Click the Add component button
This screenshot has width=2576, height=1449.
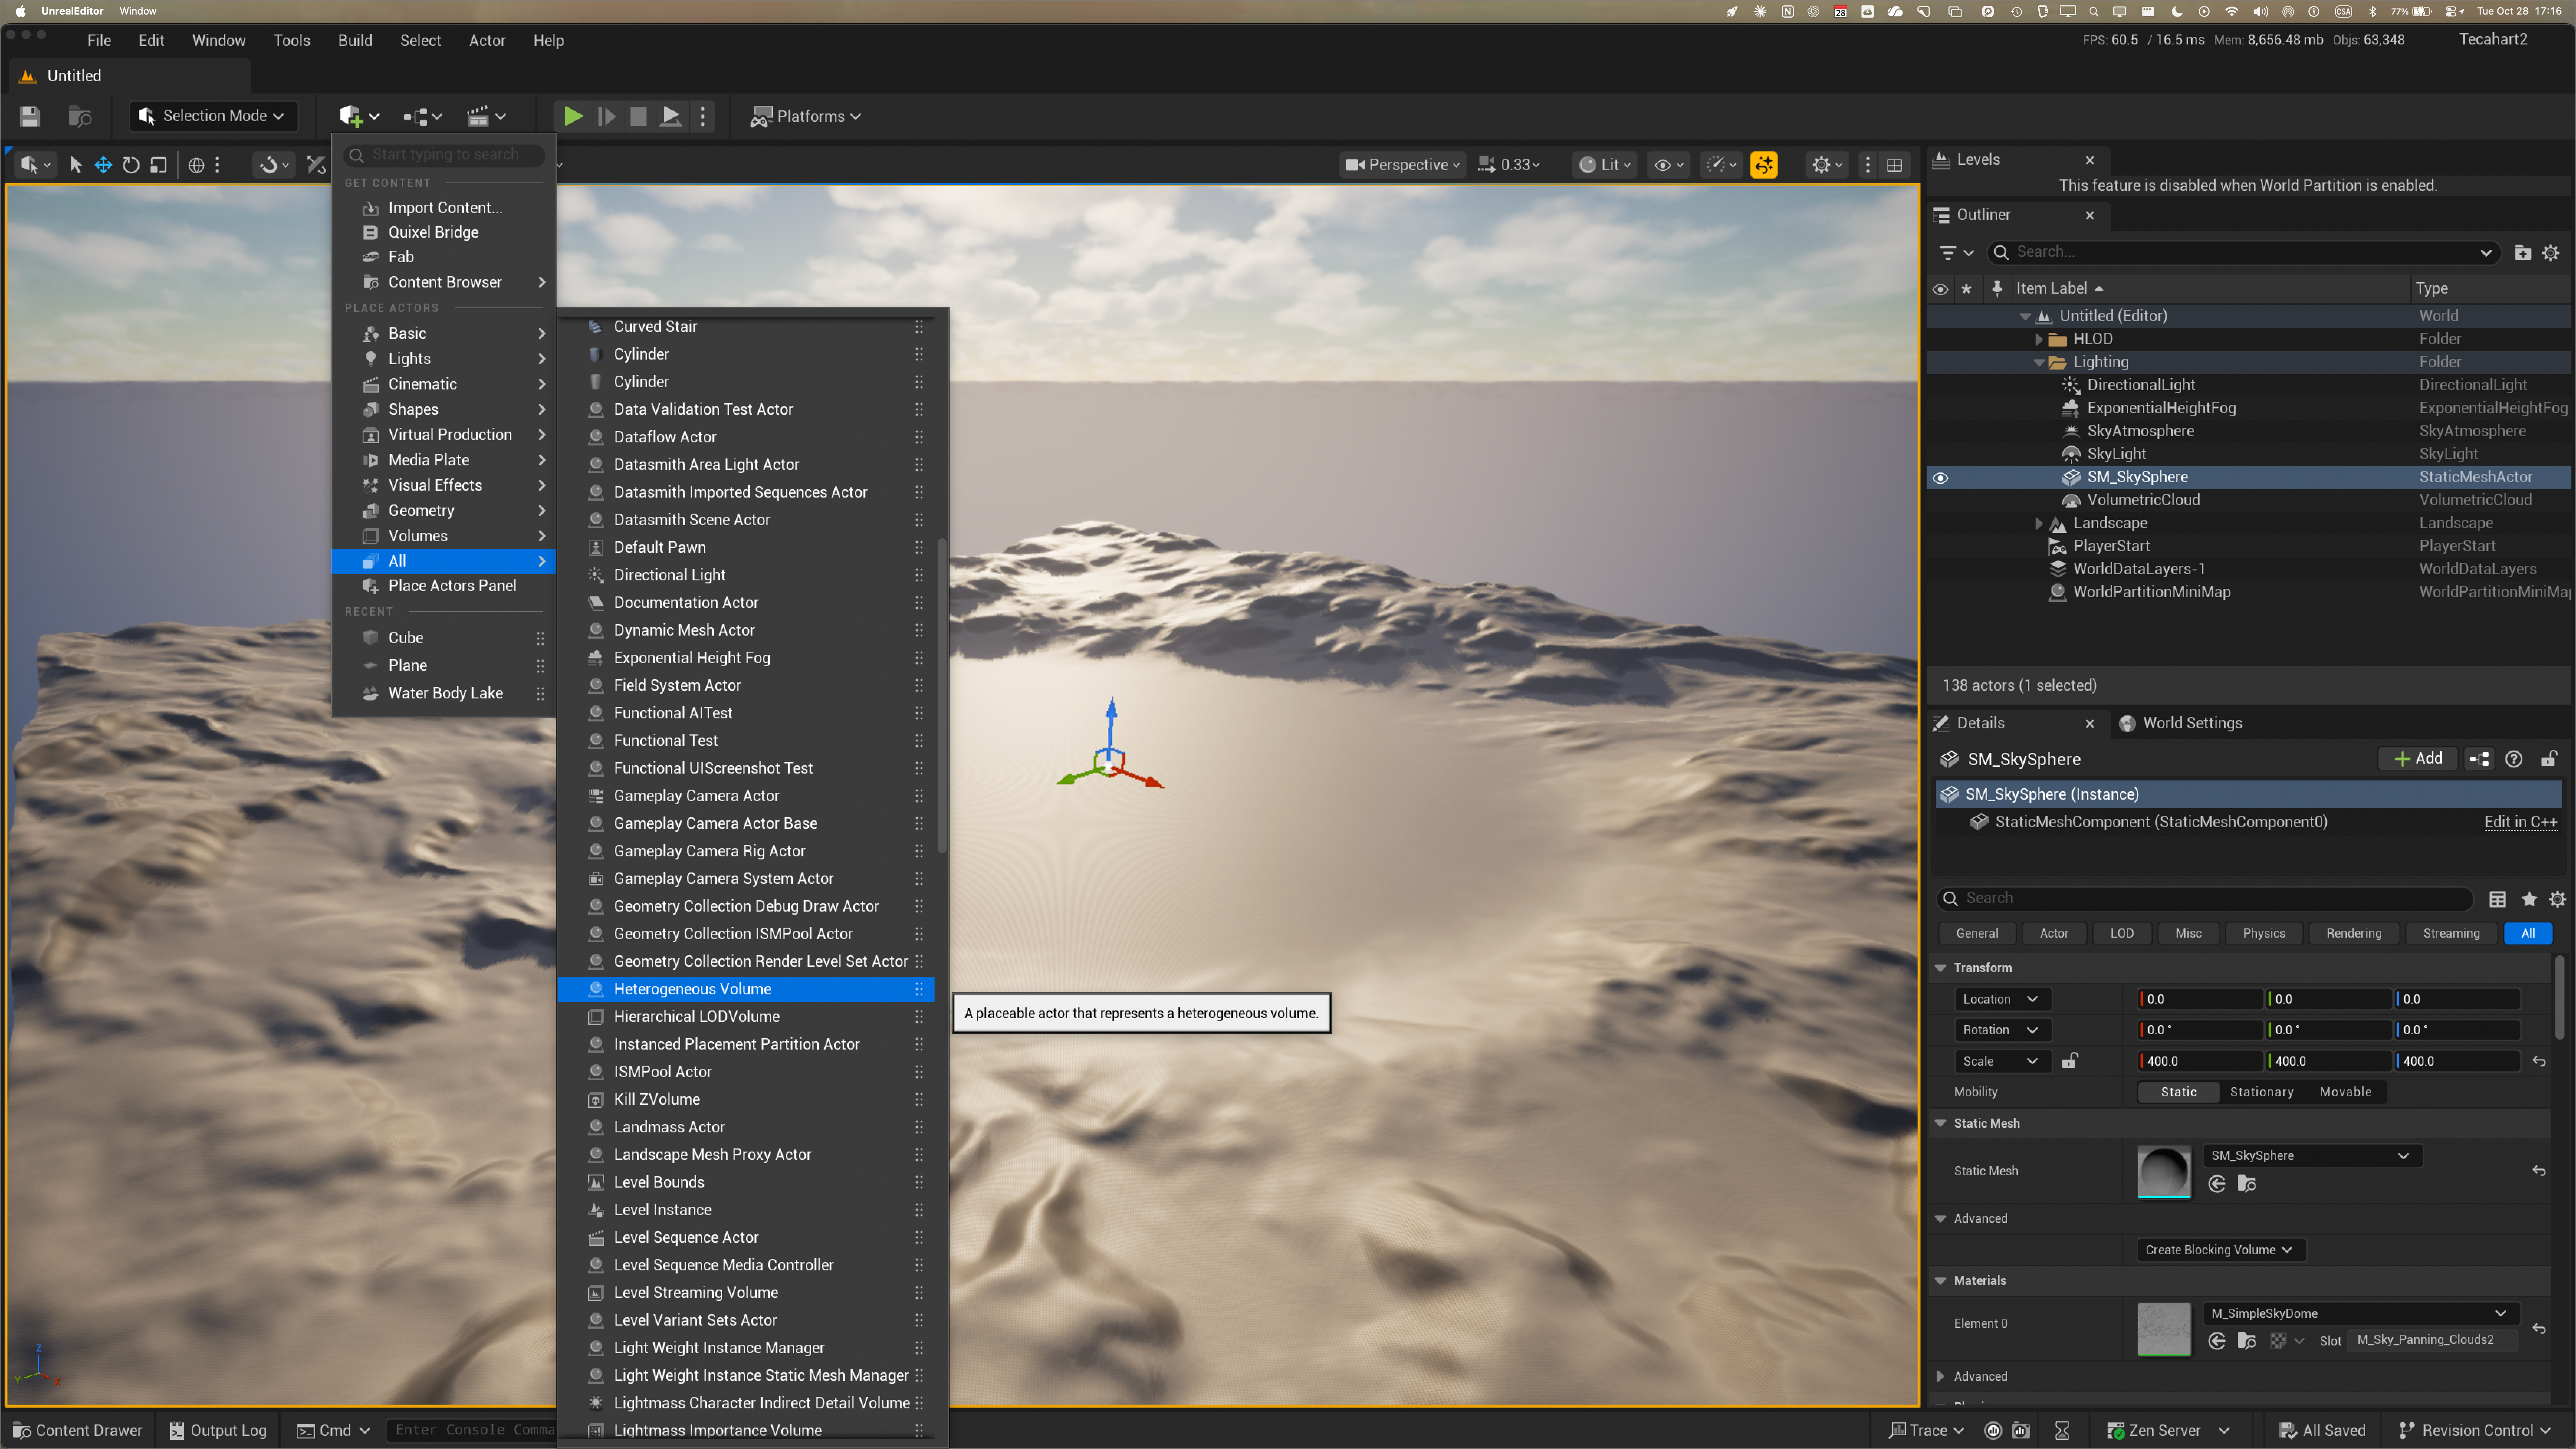[2419, 759]
